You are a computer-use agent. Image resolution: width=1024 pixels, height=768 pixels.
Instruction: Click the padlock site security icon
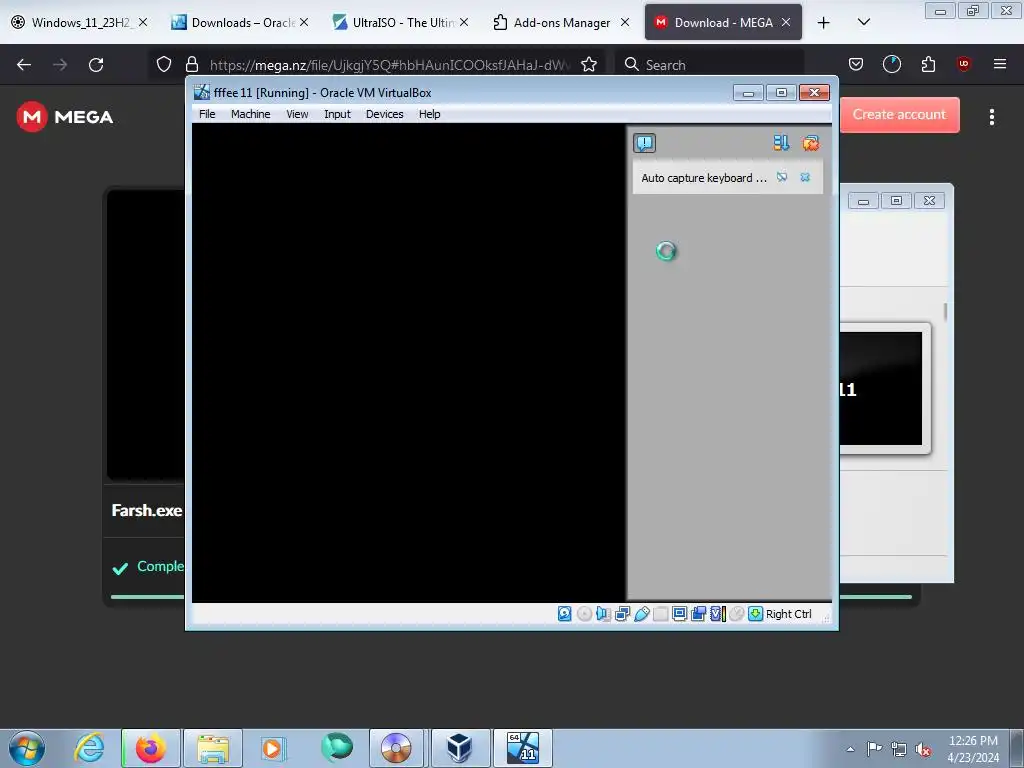[191, 64]
